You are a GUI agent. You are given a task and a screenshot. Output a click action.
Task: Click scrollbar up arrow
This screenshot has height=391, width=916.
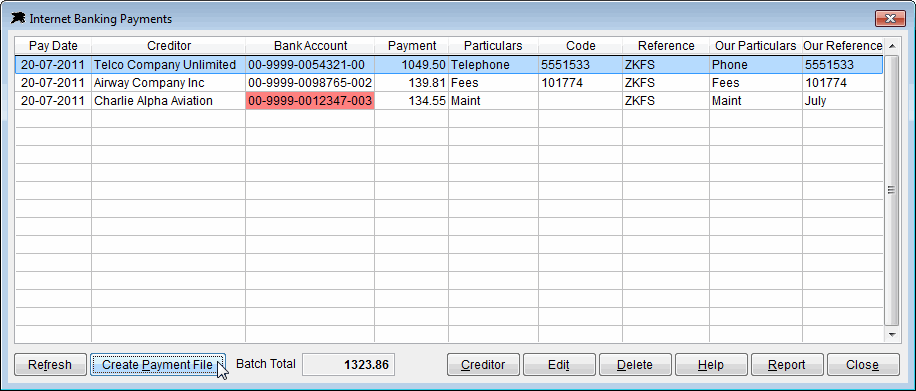point(891,46)
